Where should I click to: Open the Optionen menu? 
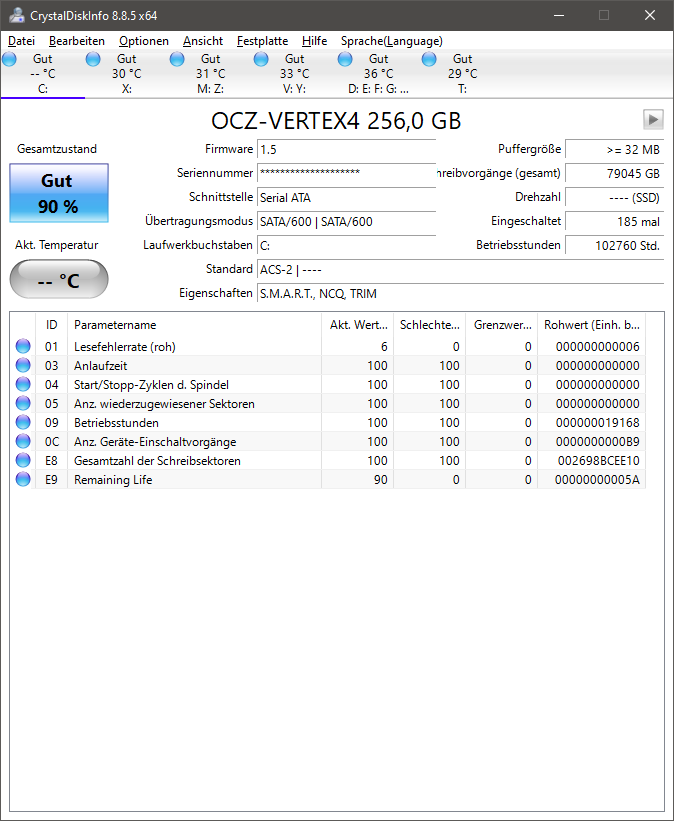(x=144, y=41)
